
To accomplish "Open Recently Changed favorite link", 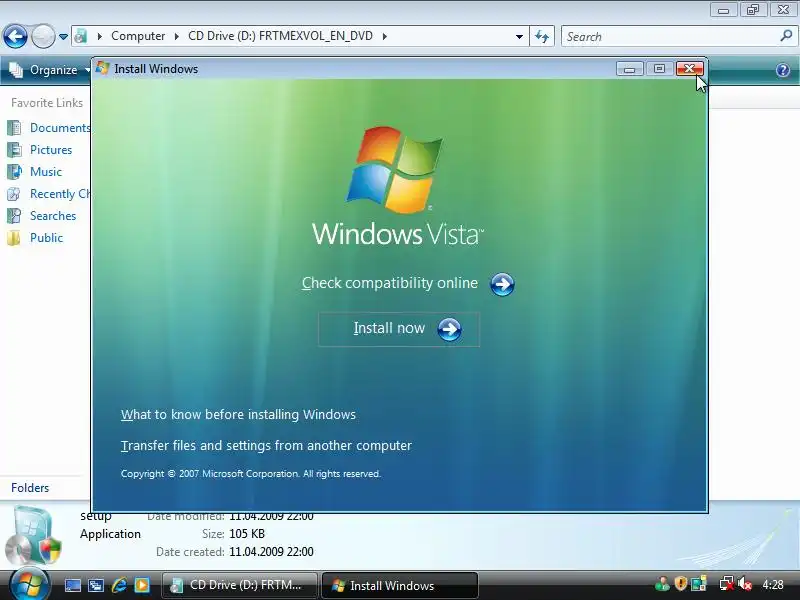I will 60,194.
